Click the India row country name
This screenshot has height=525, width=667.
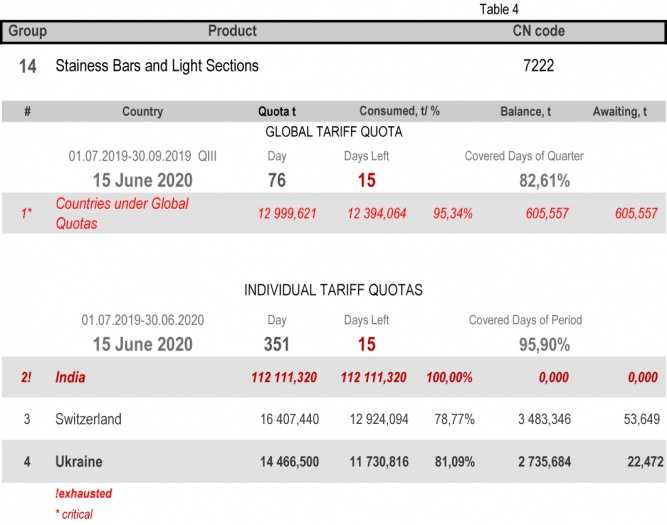(71, 377)
